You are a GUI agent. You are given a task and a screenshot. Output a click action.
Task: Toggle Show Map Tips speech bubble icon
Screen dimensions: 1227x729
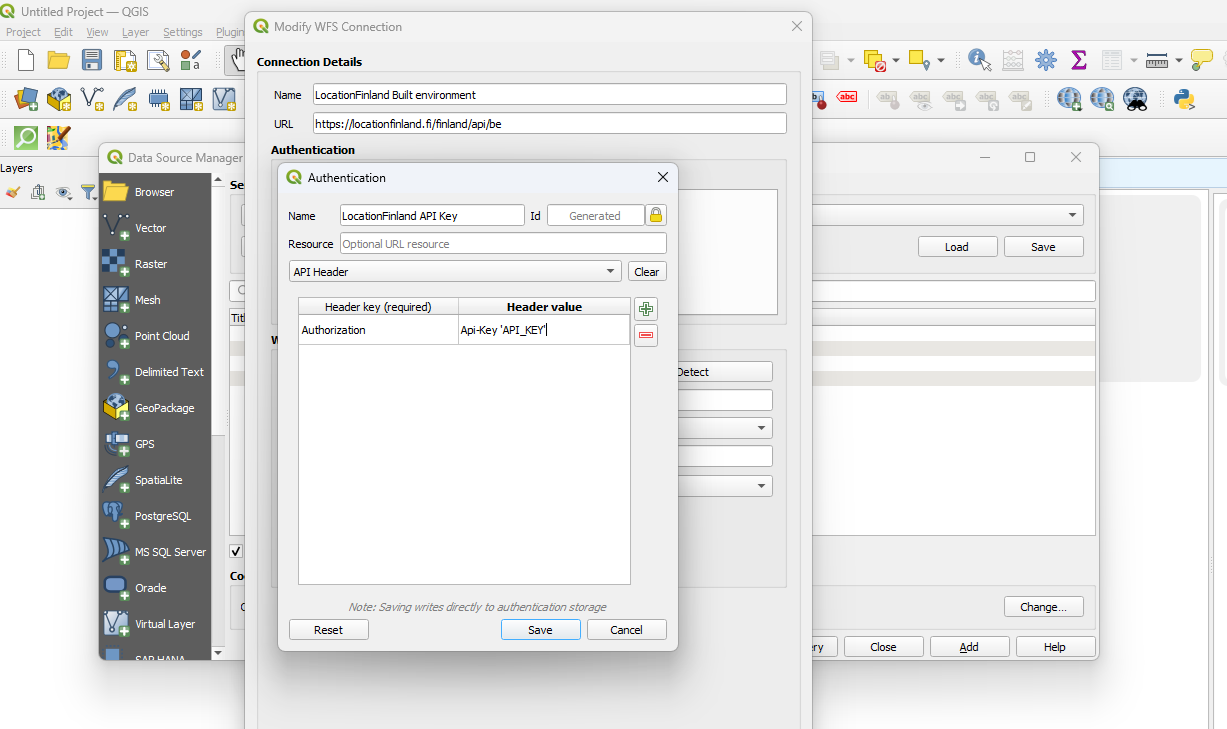click(1201, 60)
